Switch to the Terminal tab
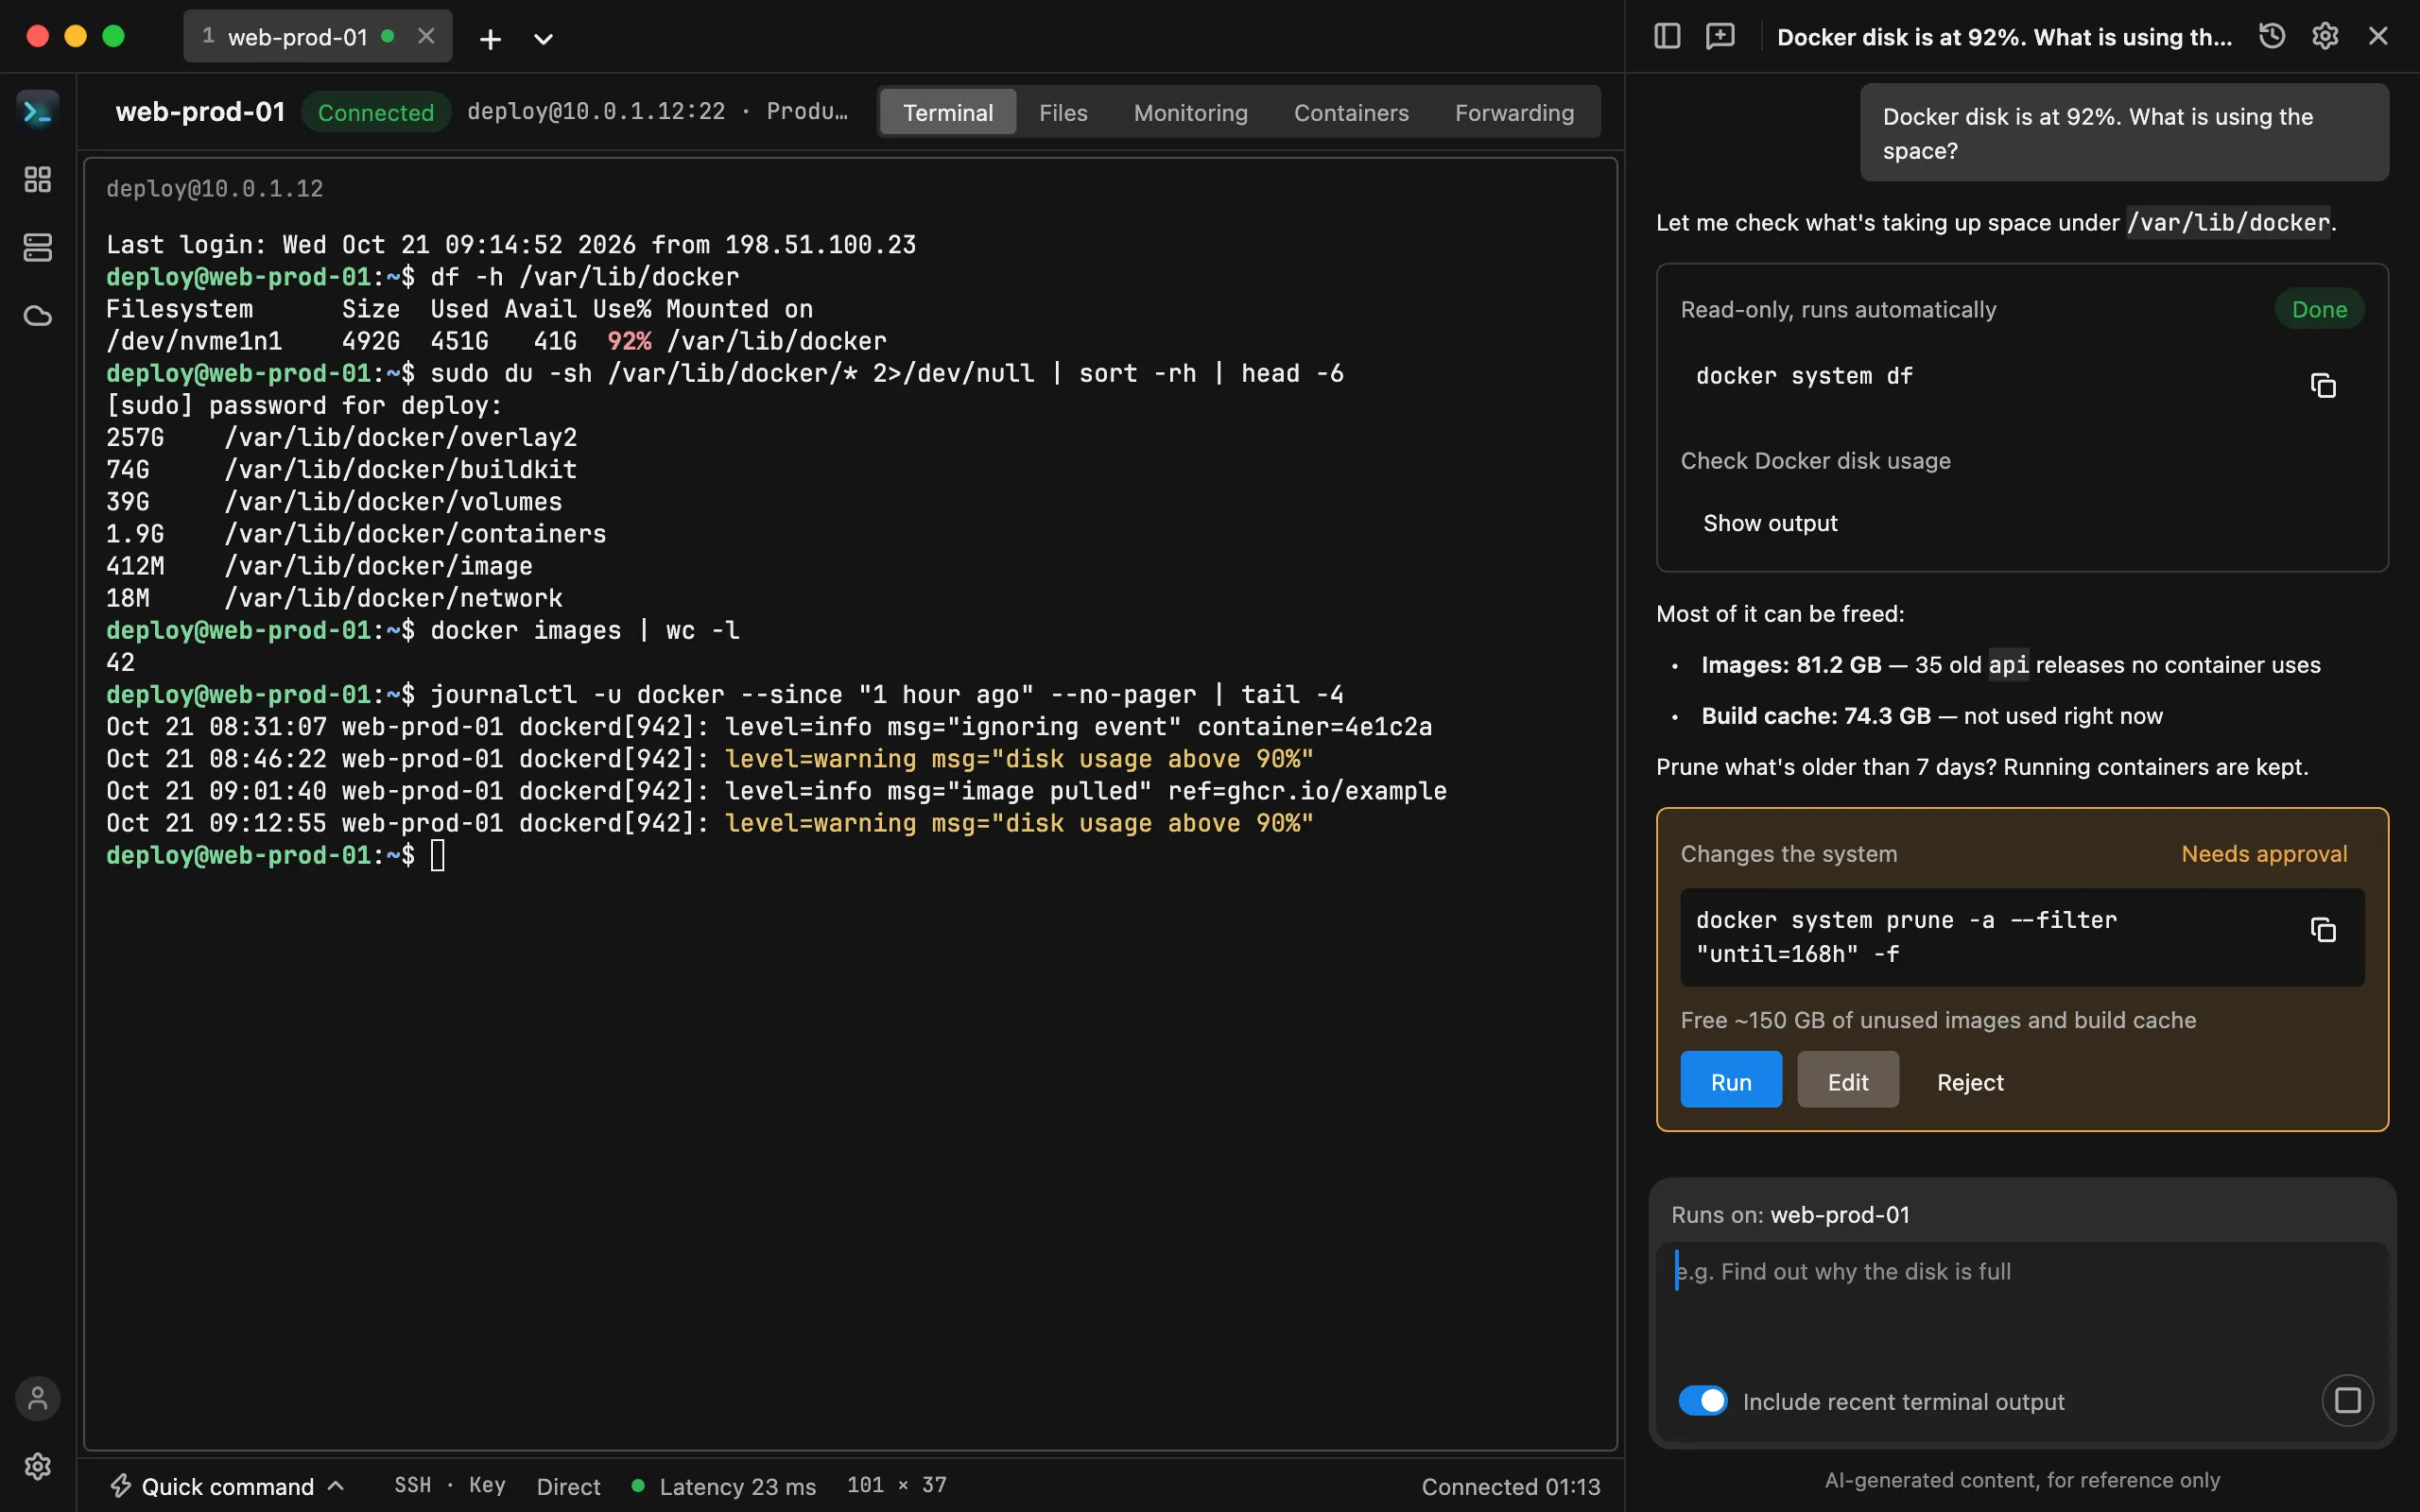This screenshot has height=1512, width=2420. [948, 112]
